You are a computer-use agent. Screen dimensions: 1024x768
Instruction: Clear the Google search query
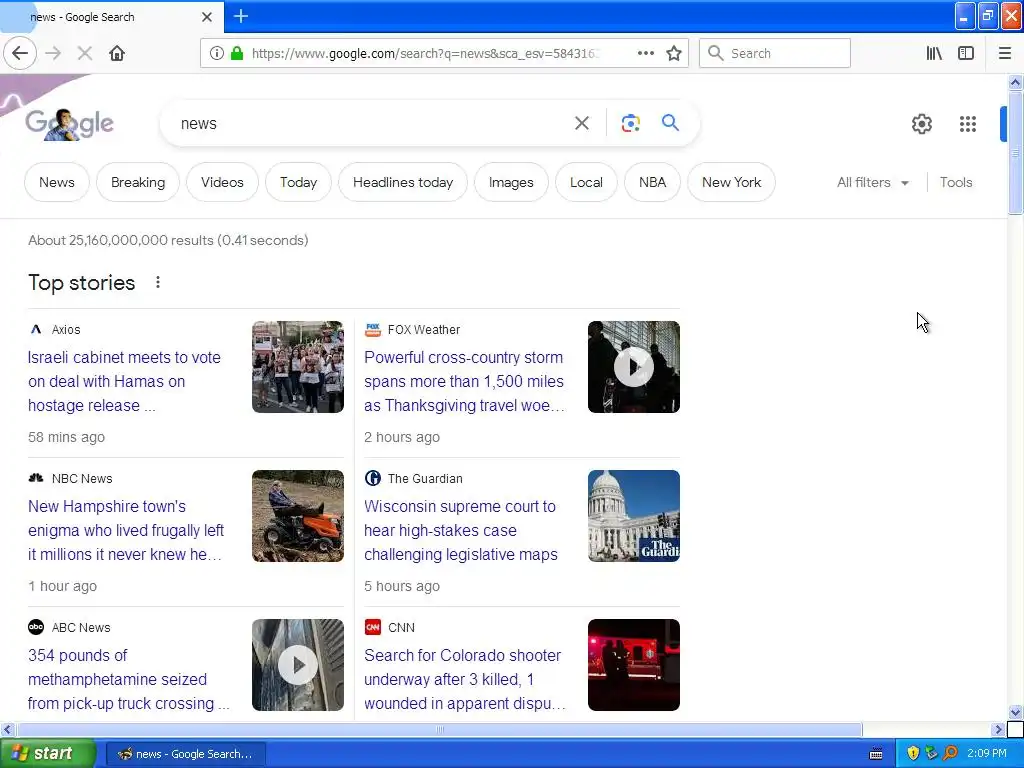(x=581, y=123)
